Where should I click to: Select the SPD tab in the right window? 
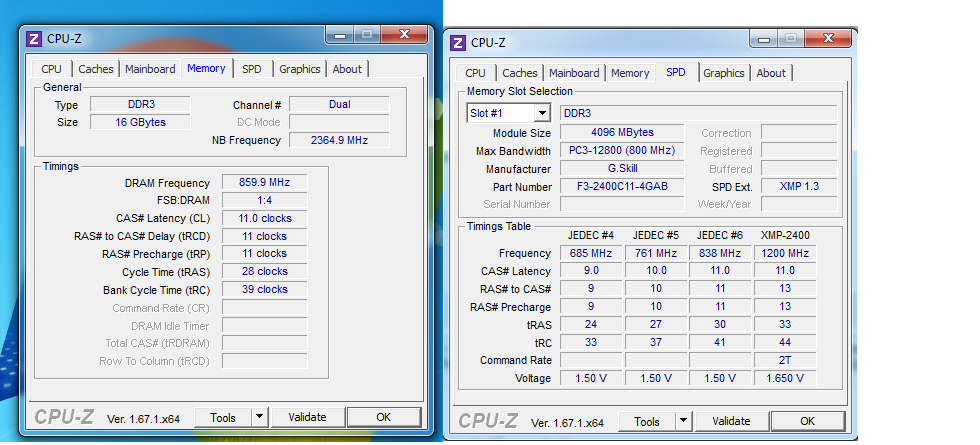676,72
